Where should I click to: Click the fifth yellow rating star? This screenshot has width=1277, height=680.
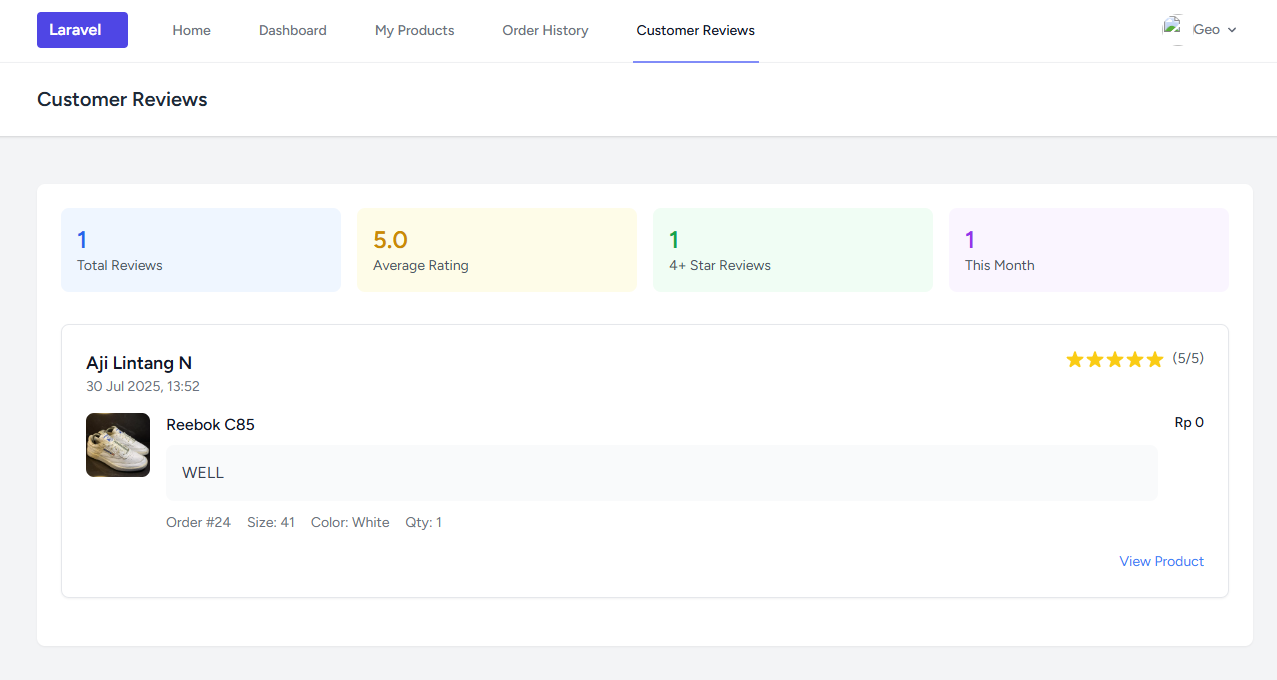point(1155,359)
